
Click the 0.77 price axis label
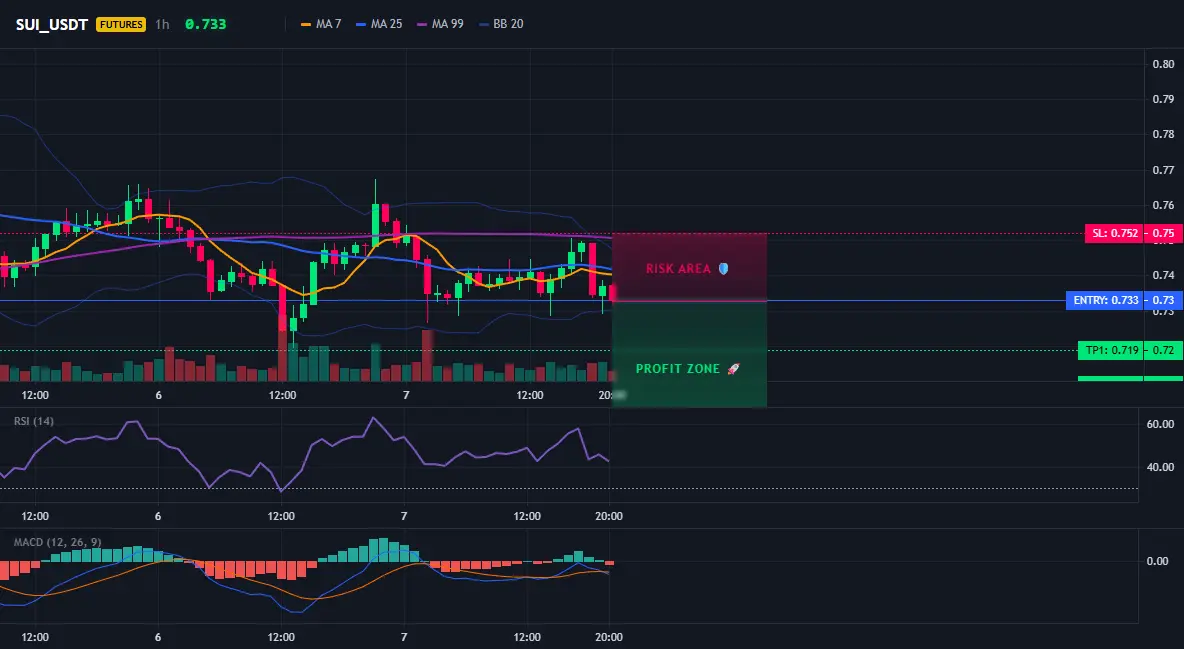(x=1163, y=170)
